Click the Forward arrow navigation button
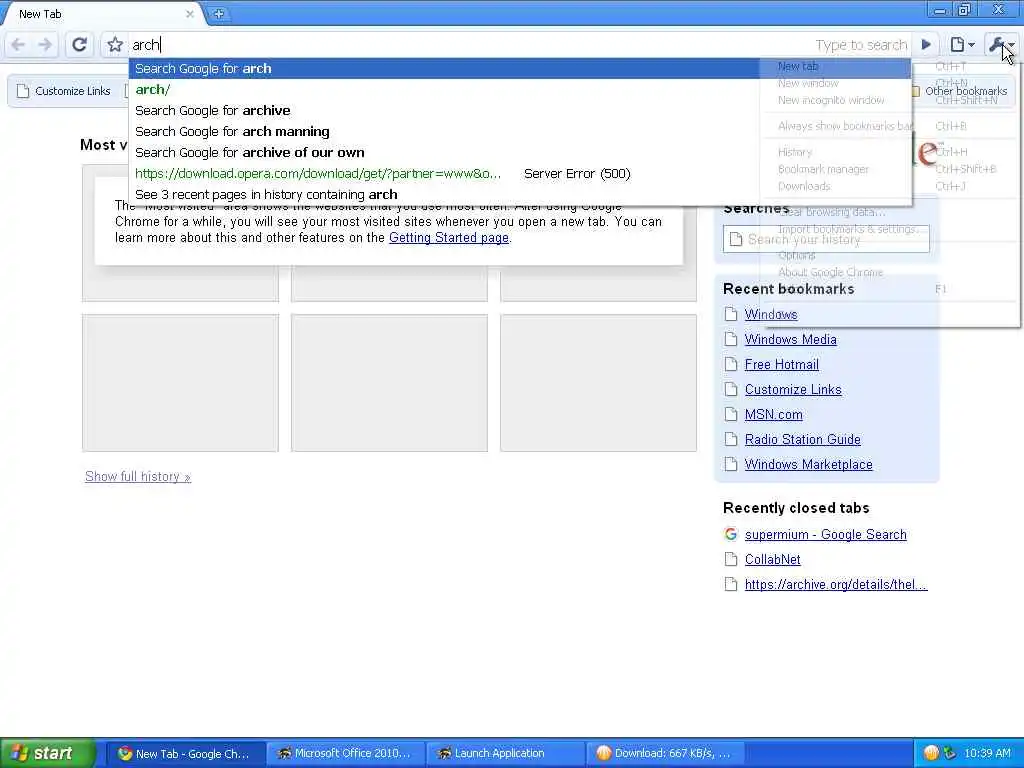Image resolution: width=1024 pixels, height=768 pixels. point(45,44)
